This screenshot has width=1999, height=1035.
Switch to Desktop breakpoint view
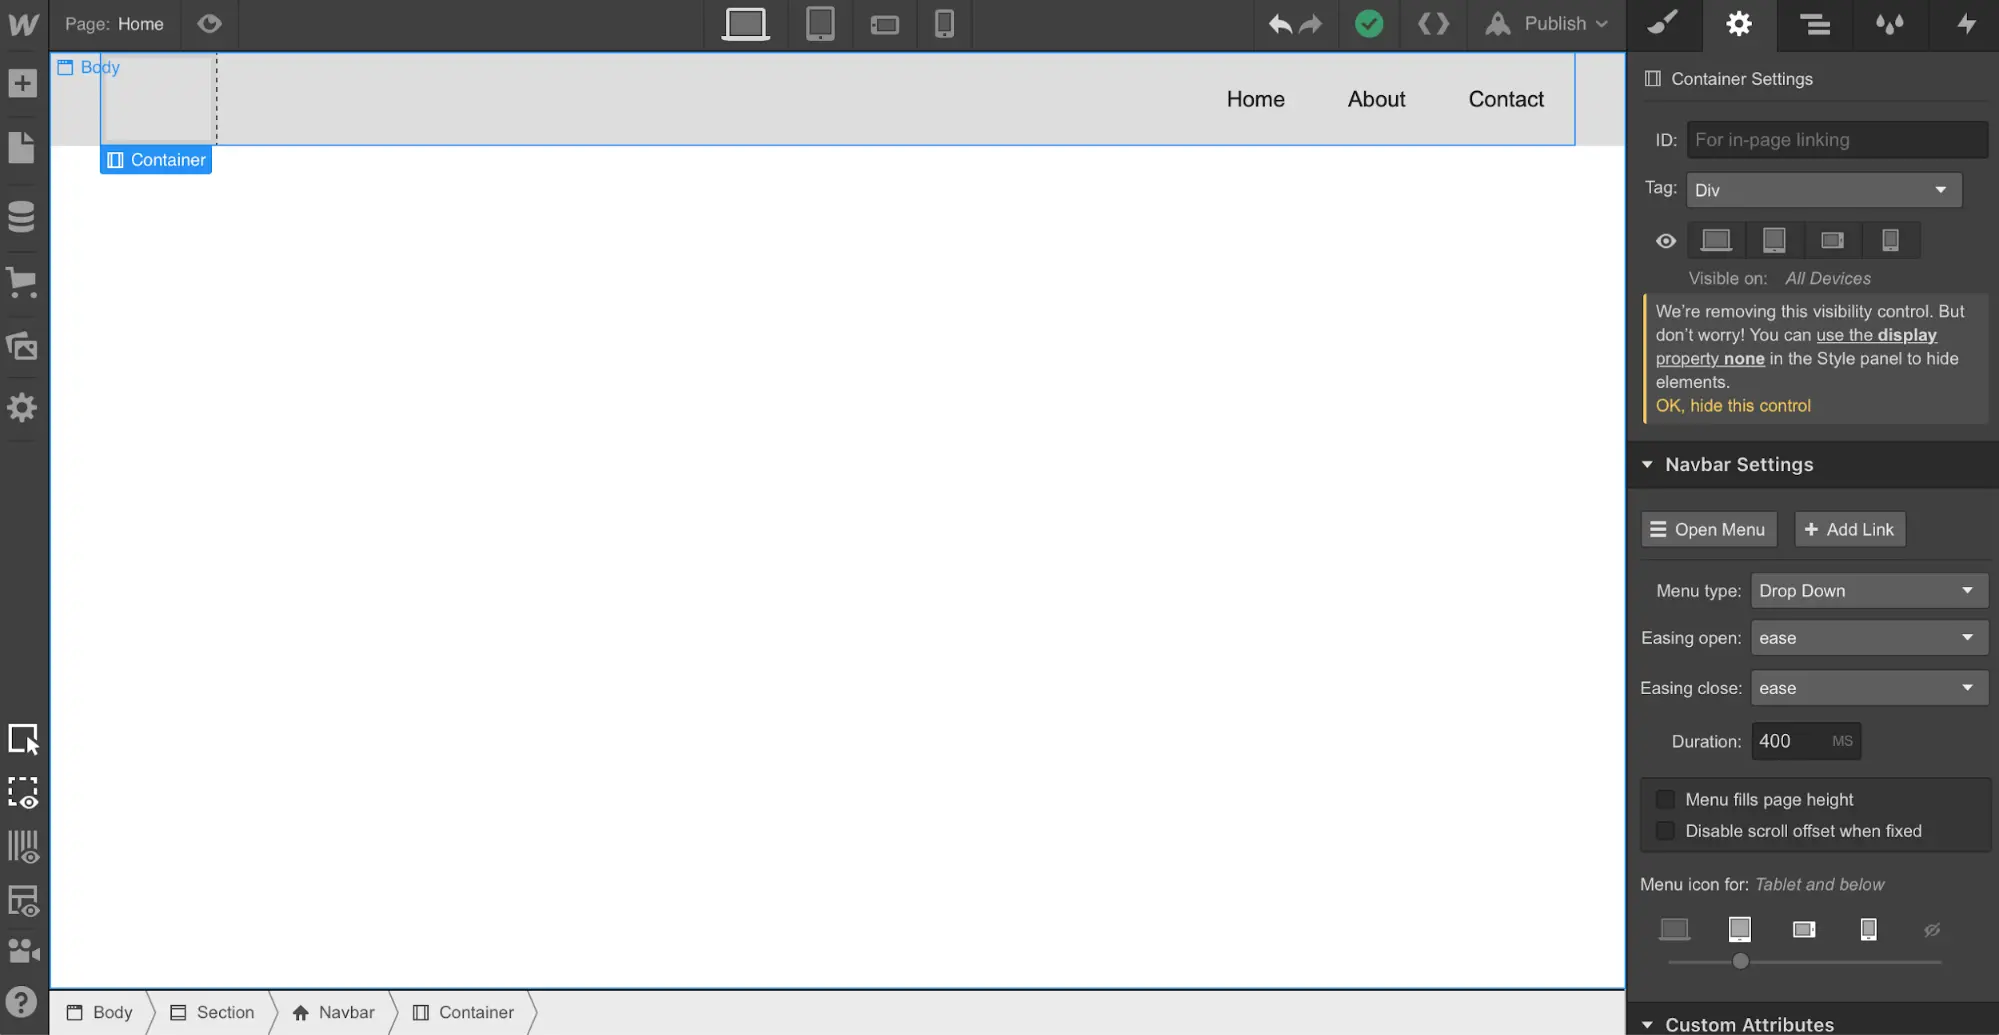746,24
